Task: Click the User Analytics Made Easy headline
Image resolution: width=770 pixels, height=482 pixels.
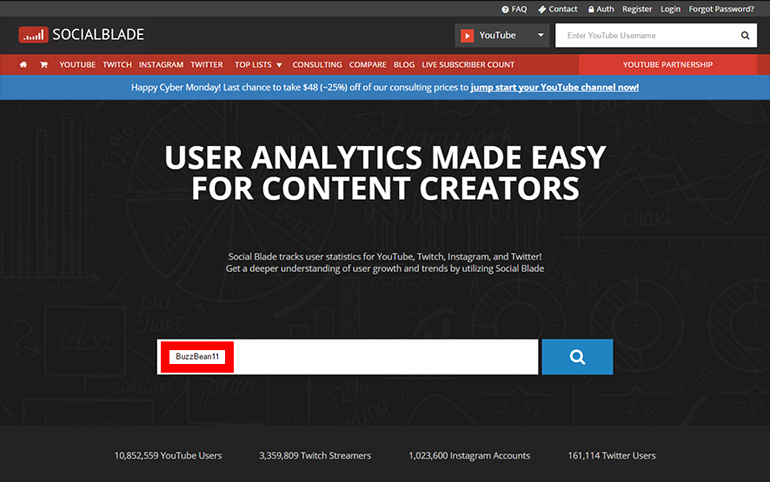Action: (x=385, y=173)
